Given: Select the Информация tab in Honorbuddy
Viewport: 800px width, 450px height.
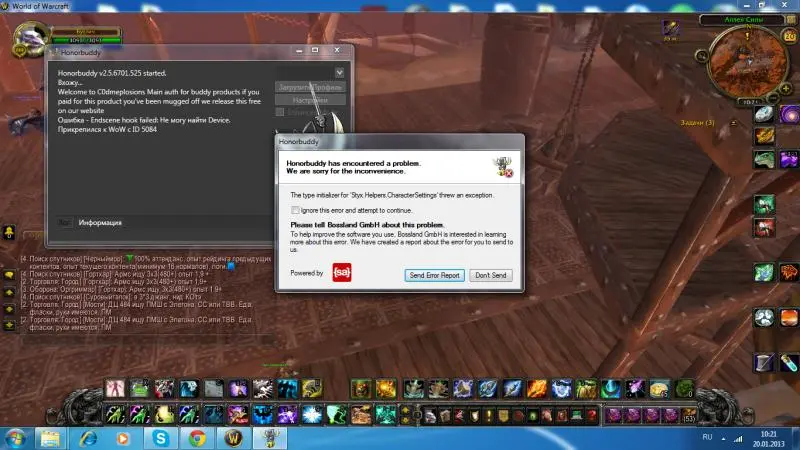Looking at the screenshot, I should [x=100, y=222].
